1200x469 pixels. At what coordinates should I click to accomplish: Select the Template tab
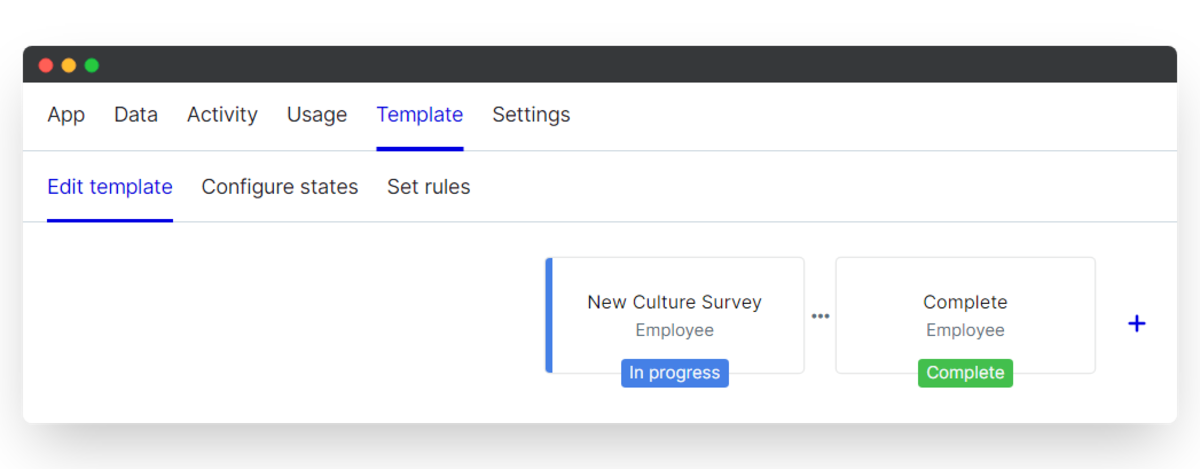click(x=420, y=115)
